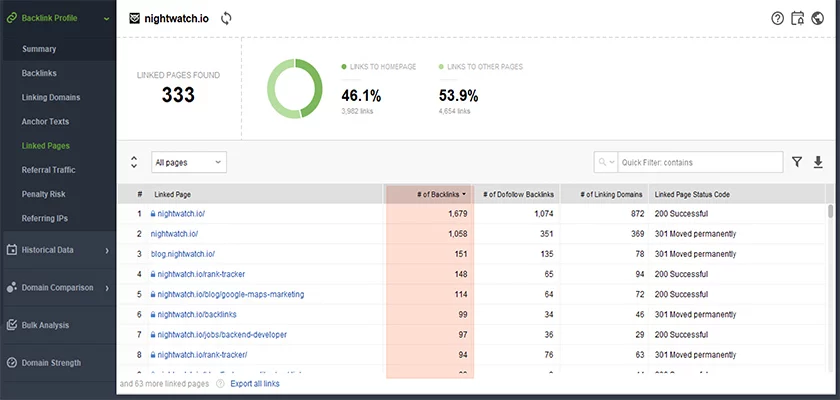Image resolution: width=840 pixels, height=400 pixels.
Task: Open Anchor Texts in sidebar
Action: pyautogui.click(x=46, y=122)
